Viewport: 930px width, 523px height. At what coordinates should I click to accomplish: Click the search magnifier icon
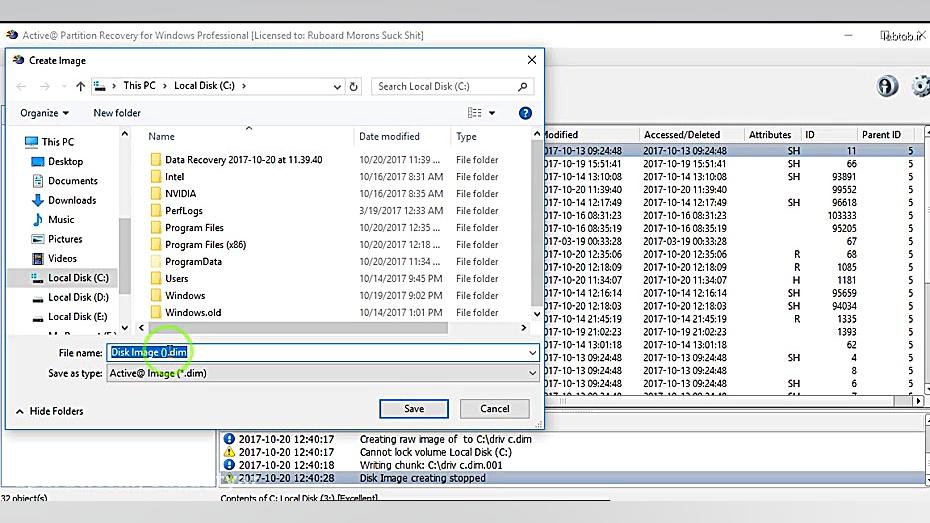pyautogui.click(x=523, y=87)
